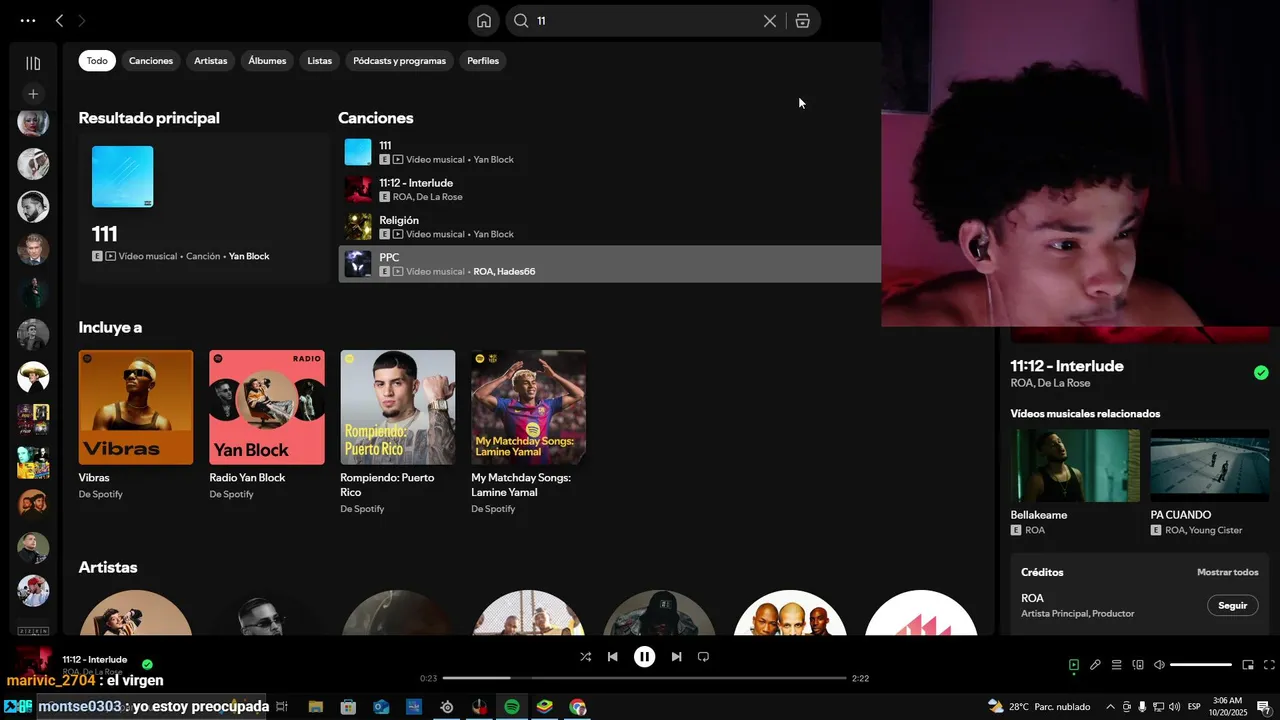This screenshot has width=1280, height=720.
Task: Open the Browse icon beside search
Action: click(802, 21)
